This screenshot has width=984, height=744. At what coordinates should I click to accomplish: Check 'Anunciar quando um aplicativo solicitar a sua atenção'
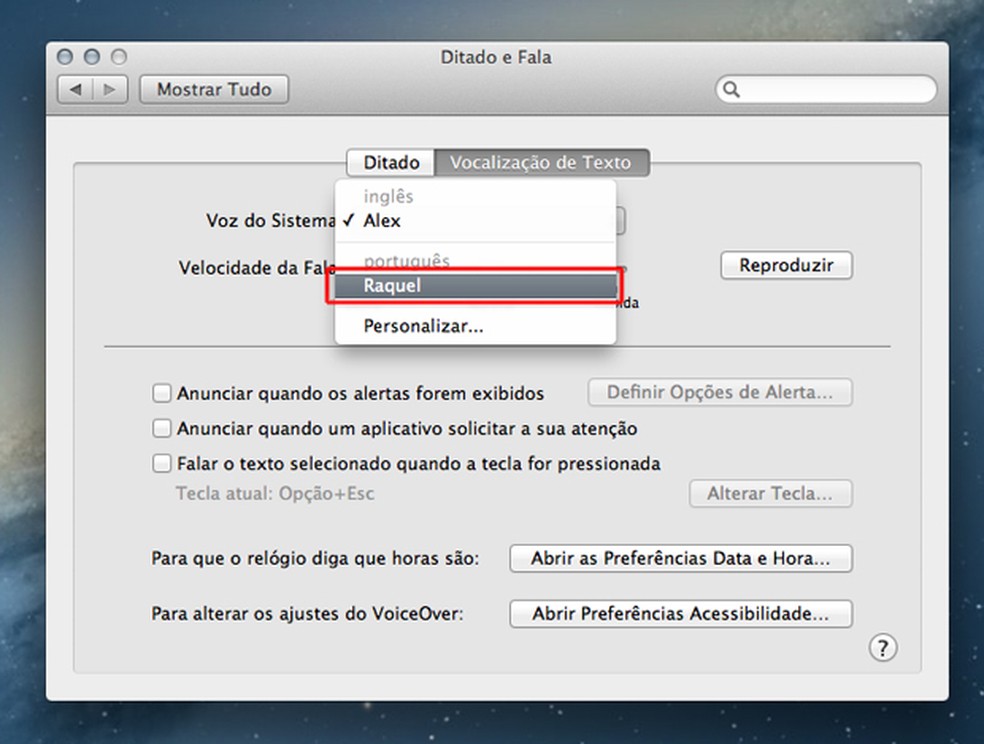[161, 428]
